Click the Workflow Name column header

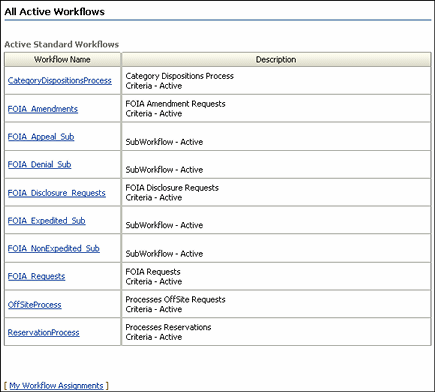(62, 60)
